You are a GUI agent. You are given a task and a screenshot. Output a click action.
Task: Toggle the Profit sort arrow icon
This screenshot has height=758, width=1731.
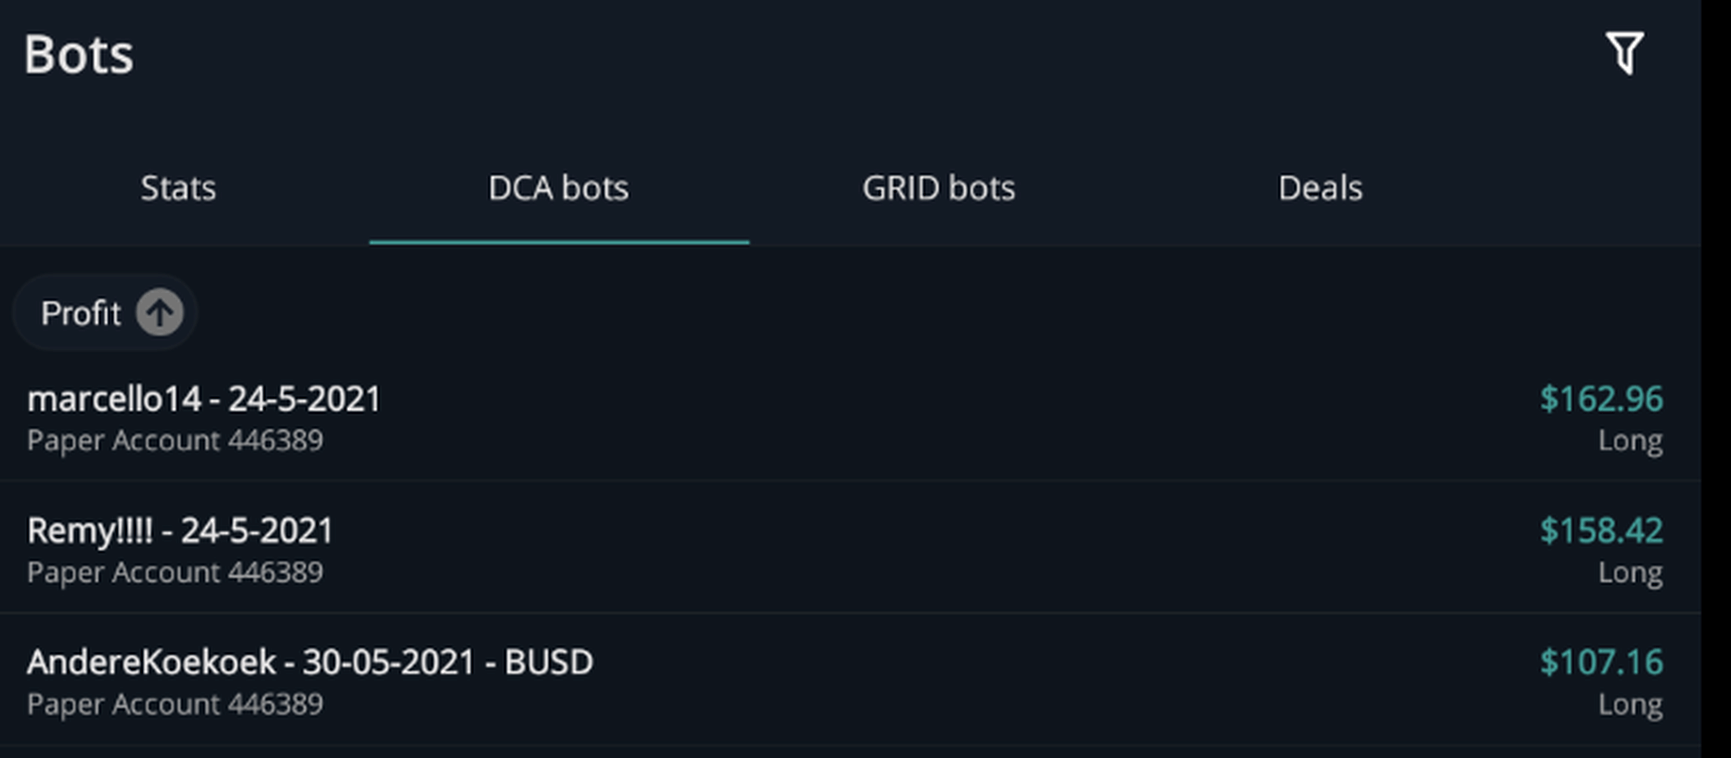coord(160,313)
